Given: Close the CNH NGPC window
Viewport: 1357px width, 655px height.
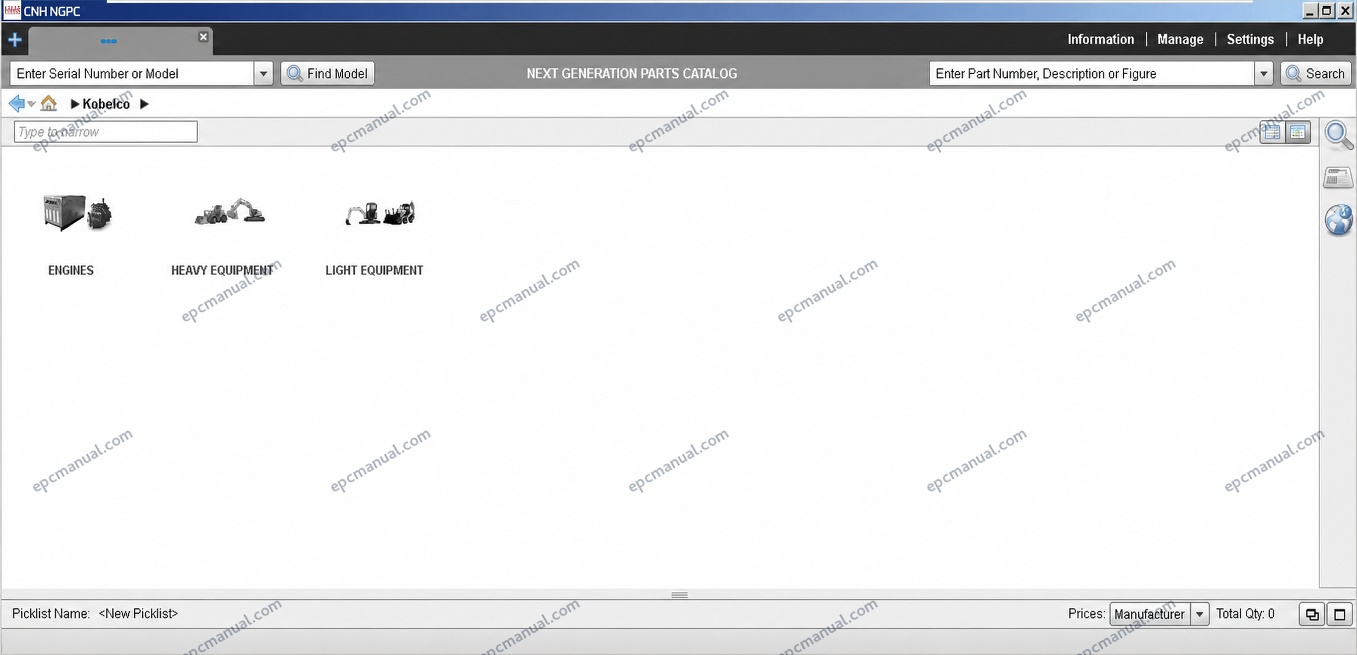Looking at the screenshot, I should [x=1345, y=11].
